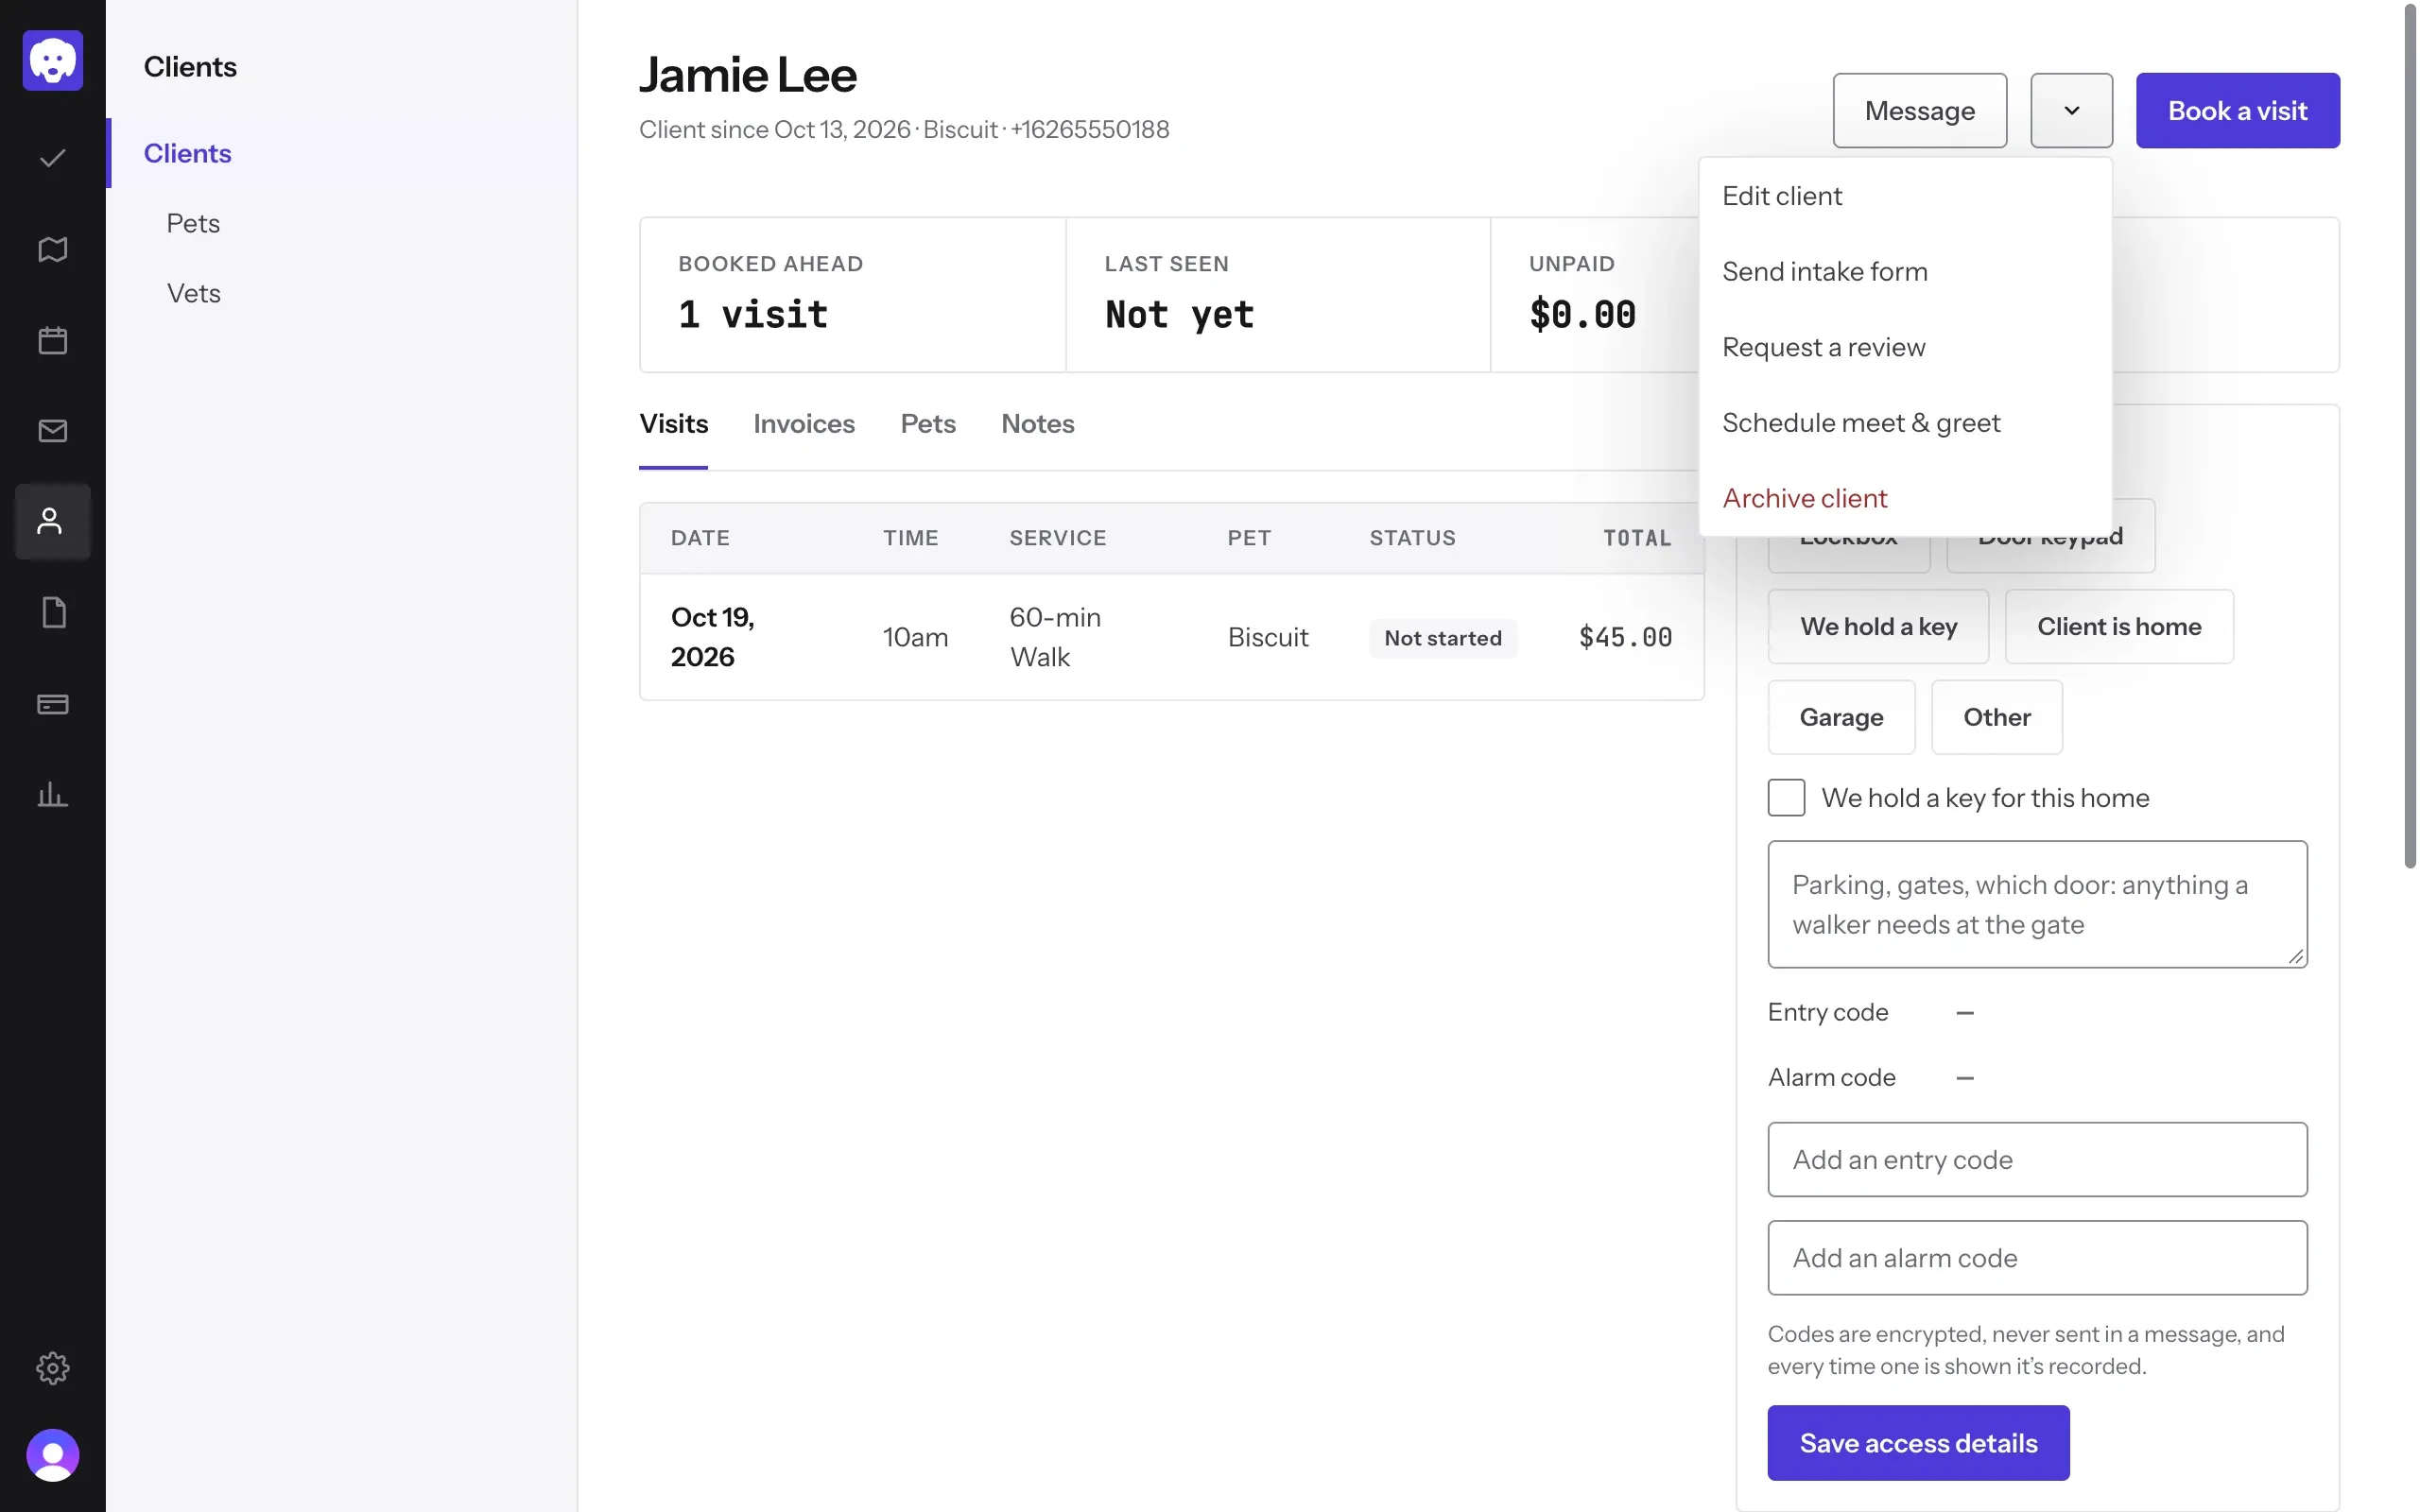The width and height of the screenshot is (2420, 1512).
Task: Click the 'Oct 19, 2026' visit date
Action: click(712, 637)
